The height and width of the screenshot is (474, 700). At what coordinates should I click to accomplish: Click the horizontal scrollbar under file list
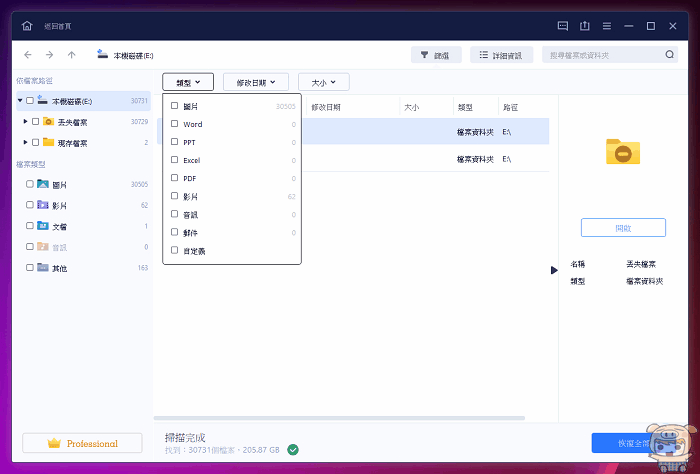(339, 418)
